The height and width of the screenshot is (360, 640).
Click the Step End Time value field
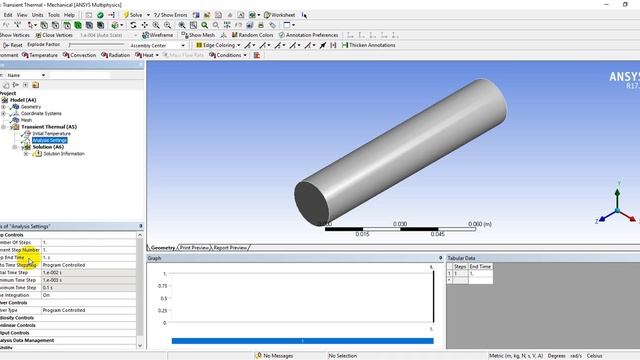pos(89,258)
